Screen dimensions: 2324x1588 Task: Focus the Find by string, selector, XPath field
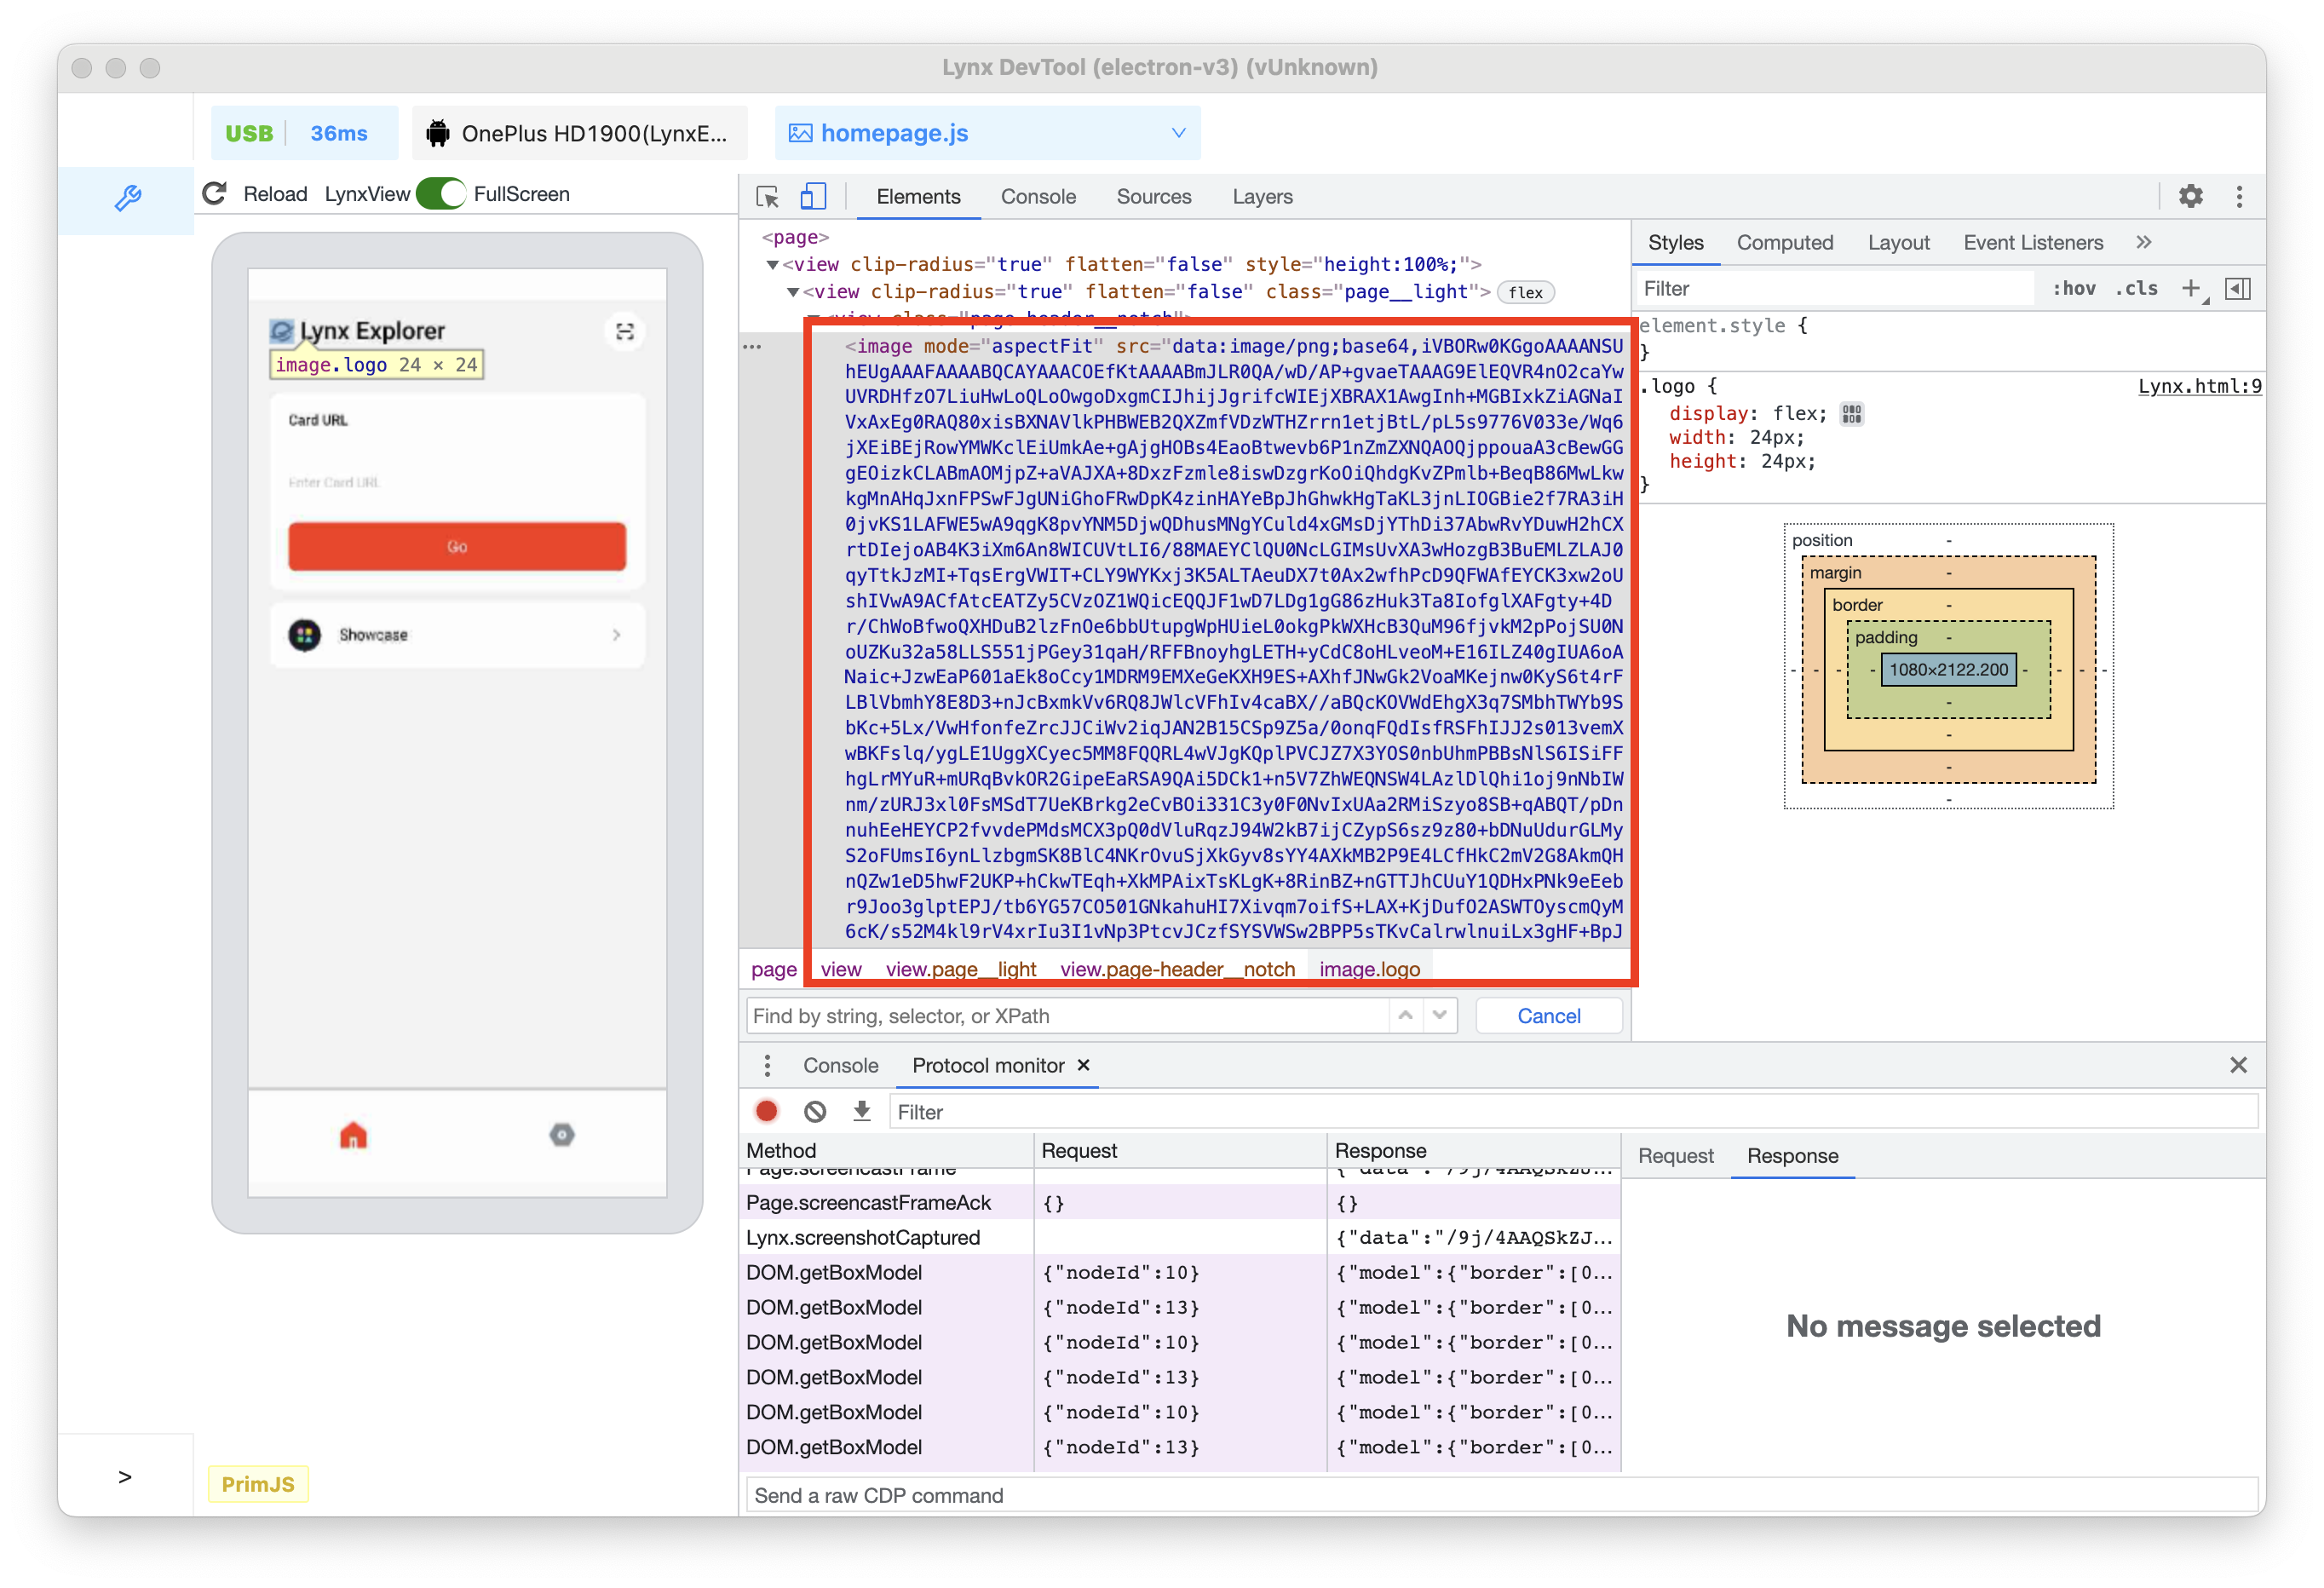click(1067, 1016)
